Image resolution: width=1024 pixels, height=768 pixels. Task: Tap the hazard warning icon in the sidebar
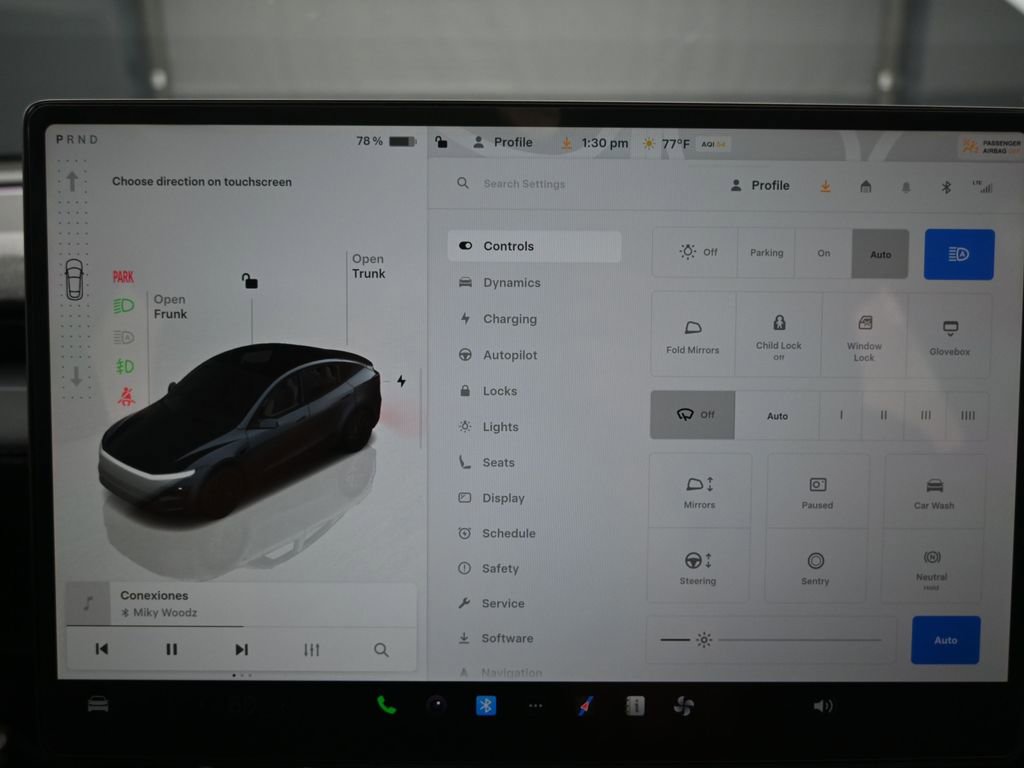[124, 396]
